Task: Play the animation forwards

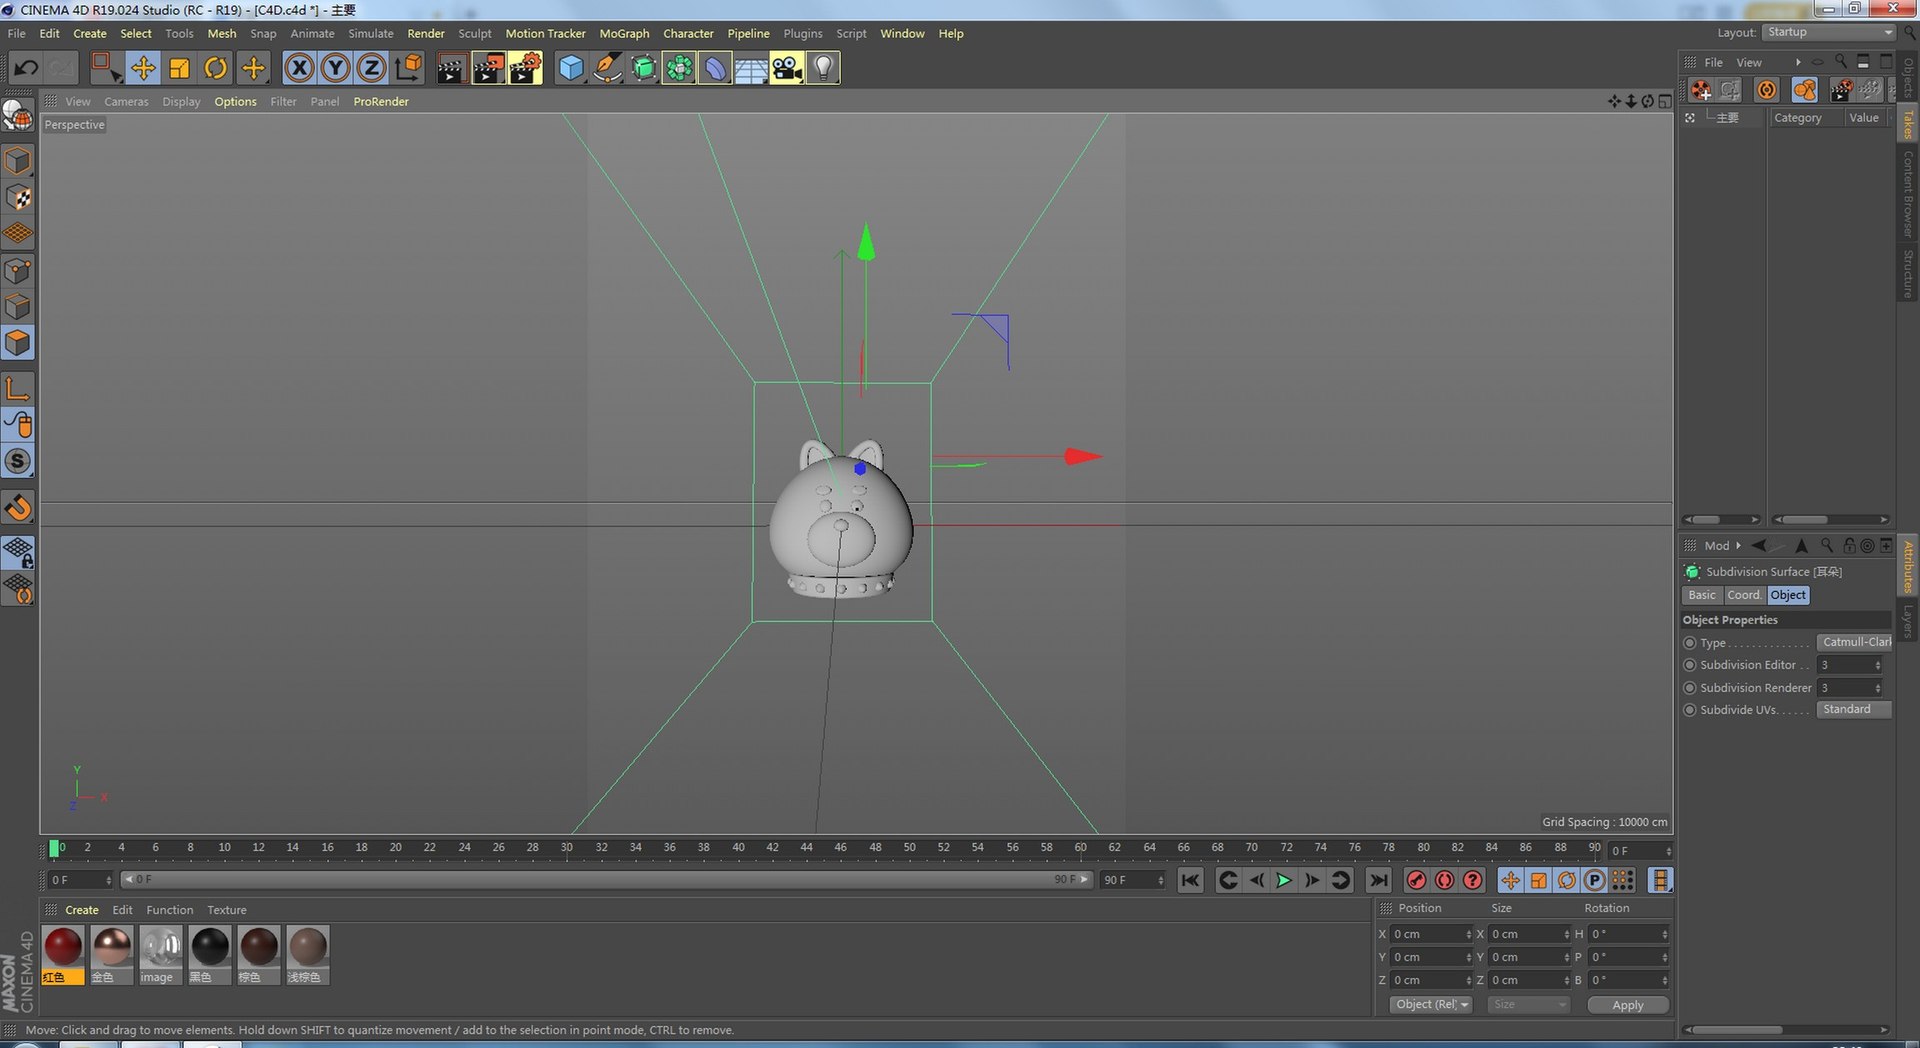Action: click(x=1284, y=880)
